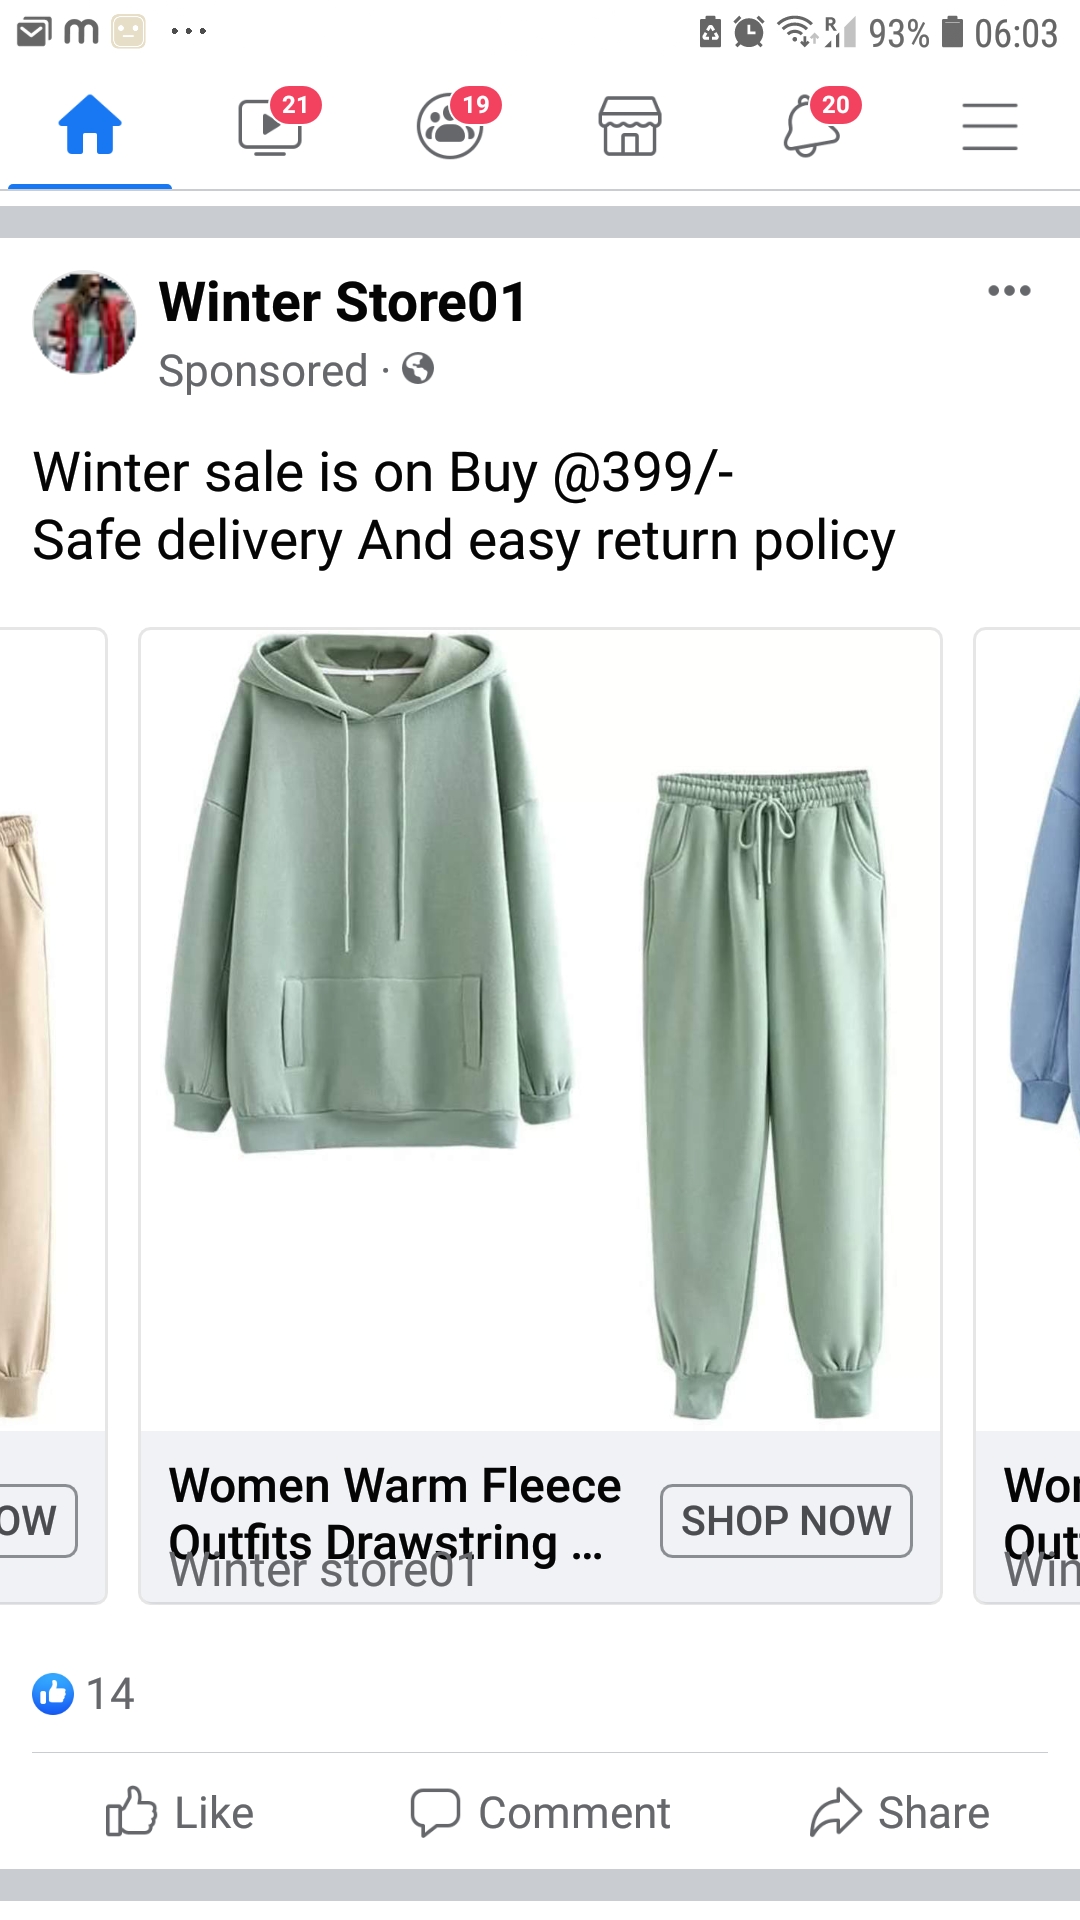Open the Winter Store01 page name
The image size is (1080, 1920).
pyautogui.click(x=342, y=302)
